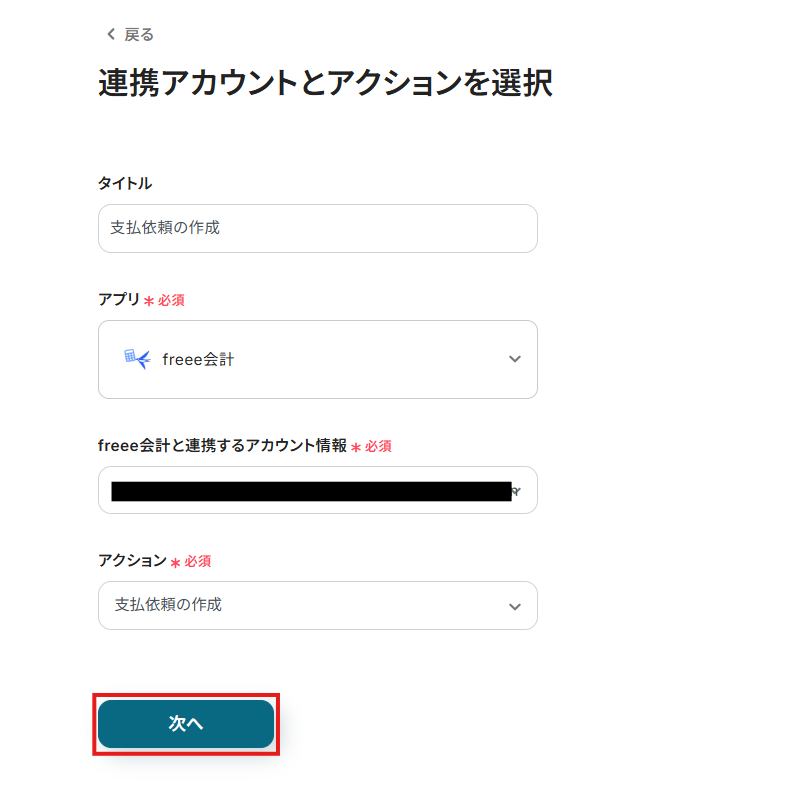Expand the アクション dropdown chevron
Image resolution: width=785 pixels, height=797 pixels.
coord(514,606)
